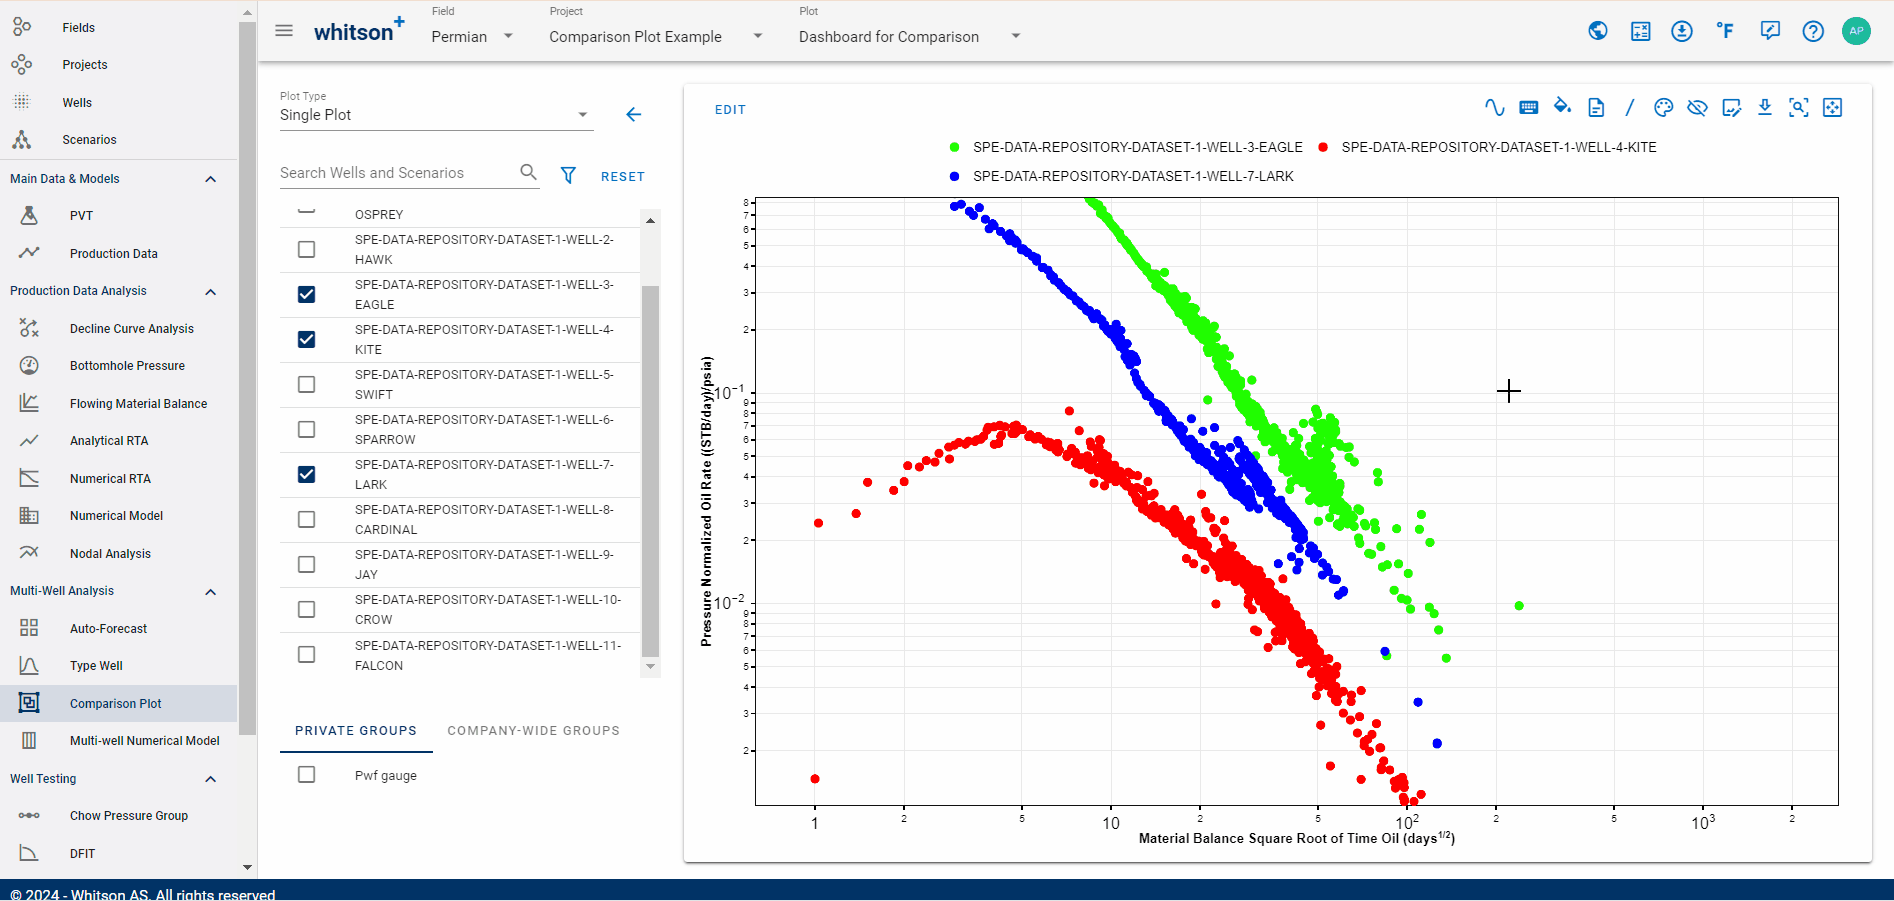The width and height of the screenshot is (1894, 901).
Task: Uncheck the WELL-3-EAGLE checkbox
Action: click(x=307, y=295)
